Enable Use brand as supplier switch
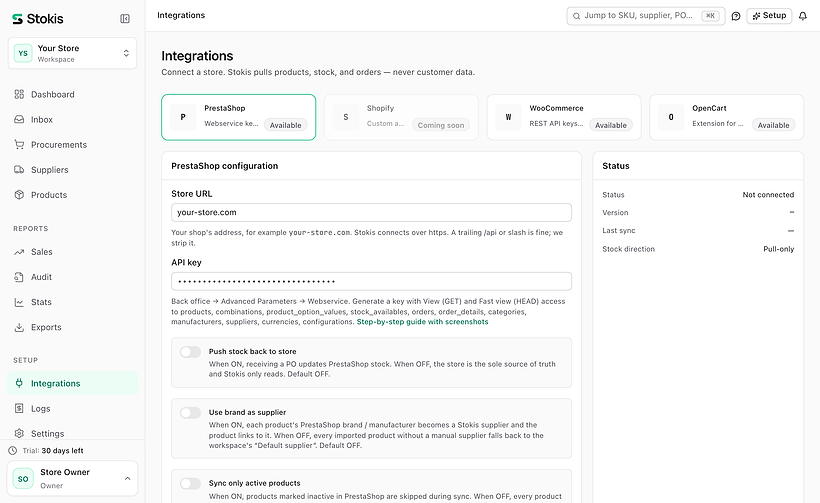 click(x=190, y=413)
